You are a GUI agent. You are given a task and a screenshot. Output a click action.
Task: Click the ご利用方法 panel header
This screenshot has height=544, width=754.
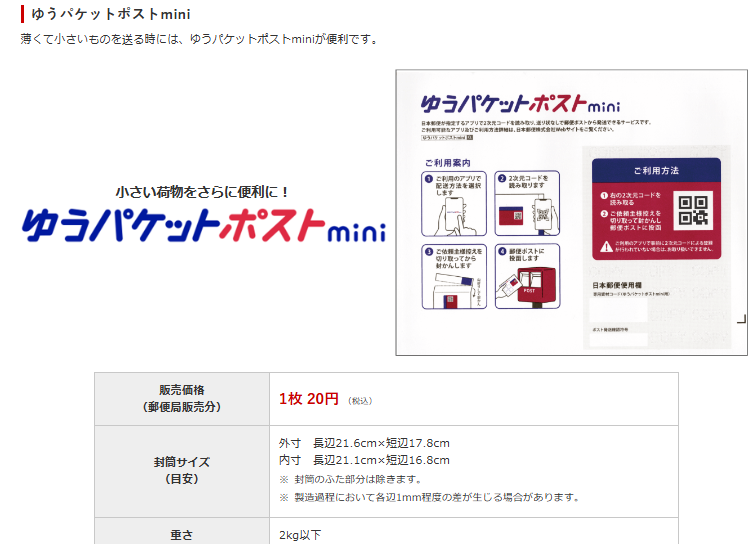(x=656, y=170)
